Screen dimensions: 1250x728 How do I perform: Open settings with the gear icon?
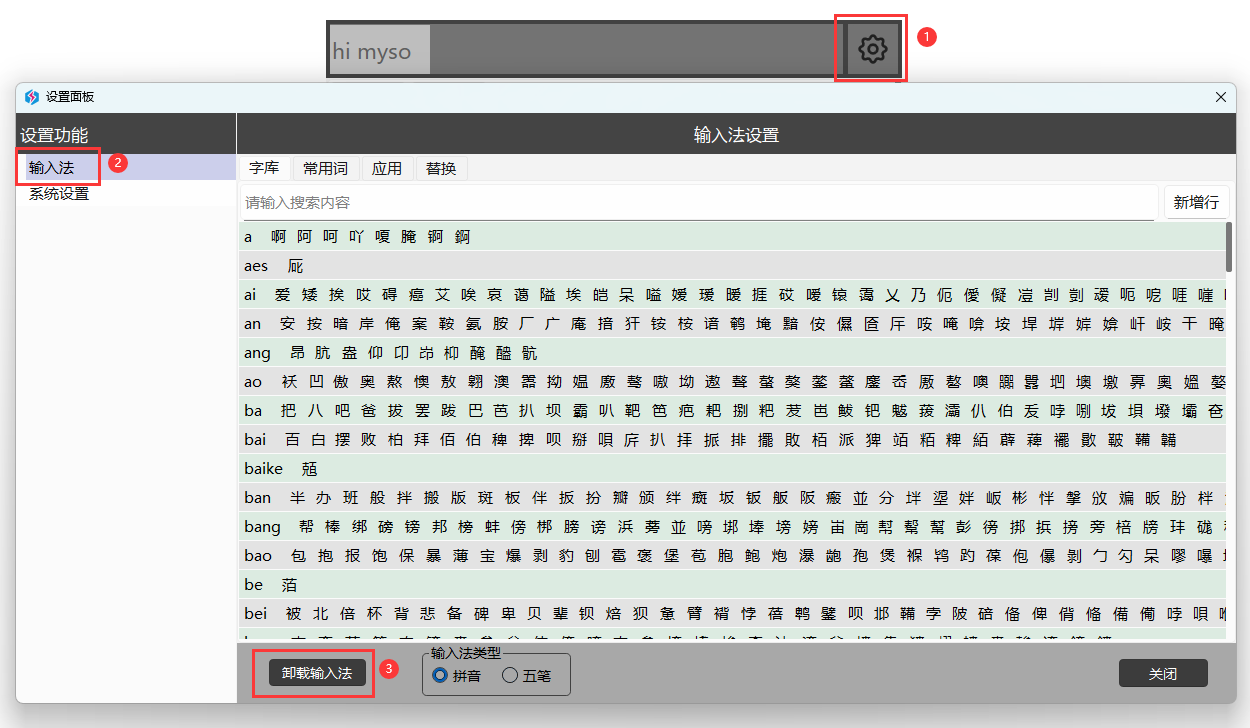[873, 48]
